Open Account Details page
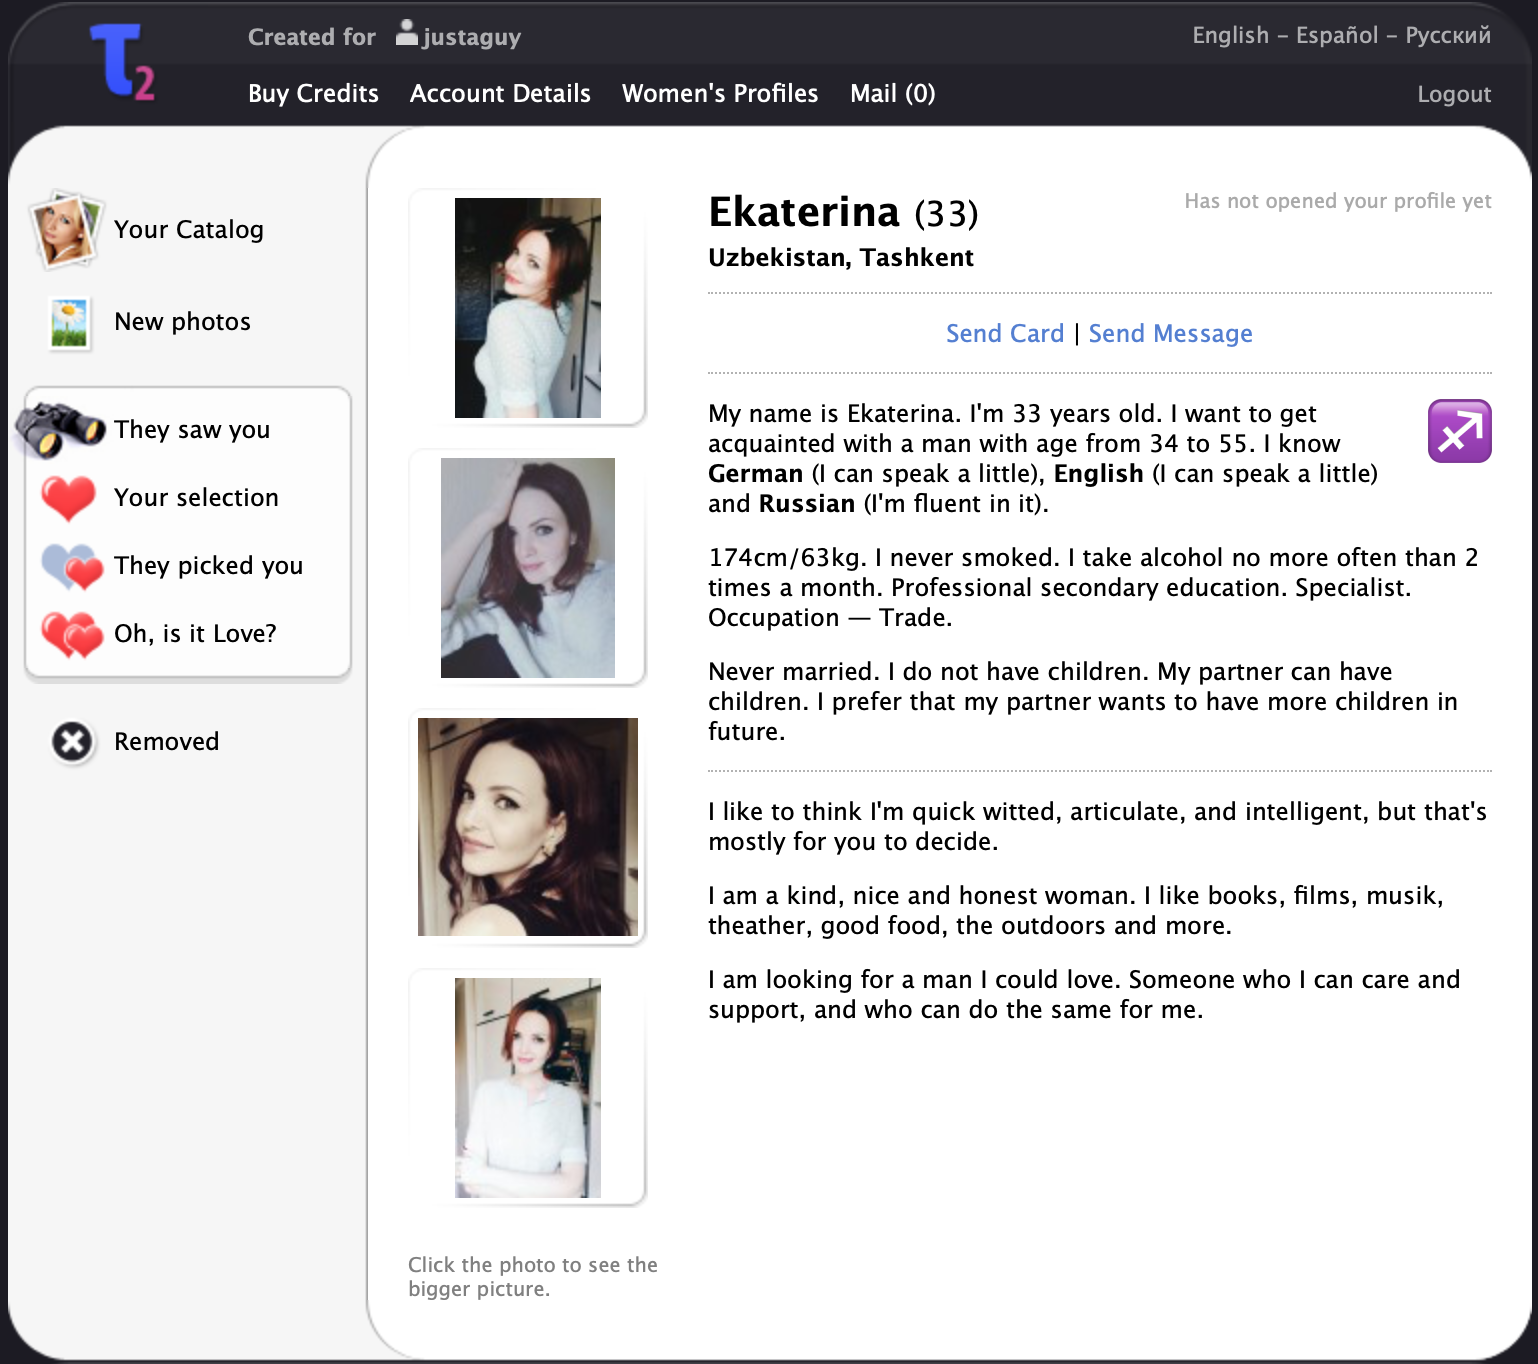 [x=500, y=94]
